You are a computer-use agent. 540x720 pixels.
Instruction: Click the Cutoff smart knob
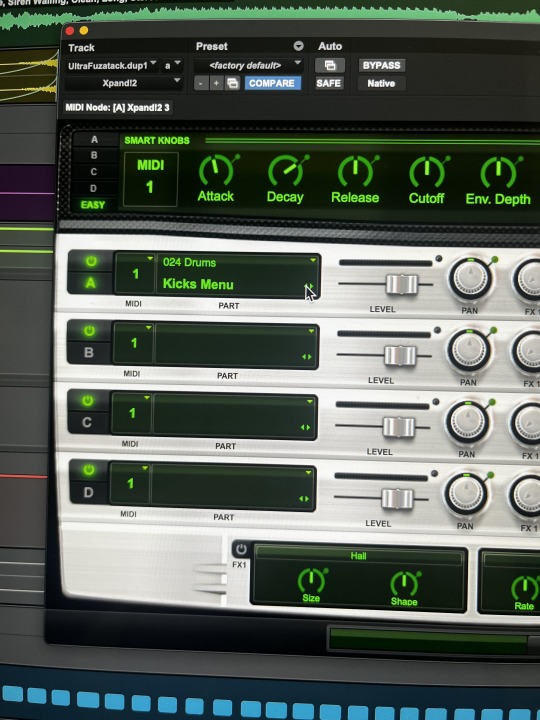coord(427,171)
